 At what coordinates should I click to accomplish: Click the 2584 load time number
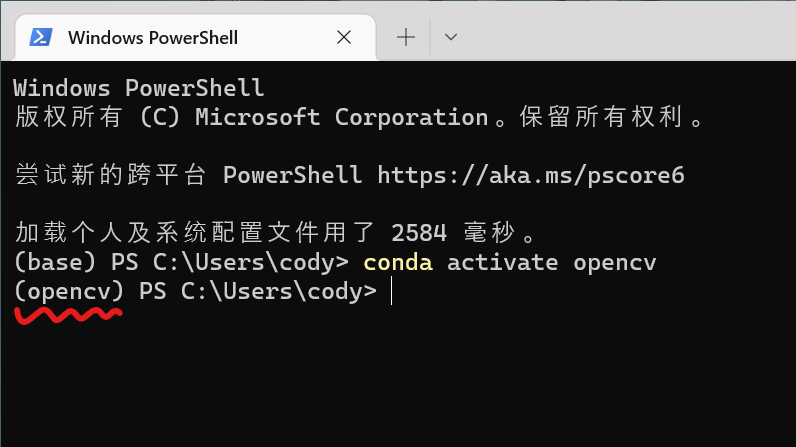pos(419,233)
